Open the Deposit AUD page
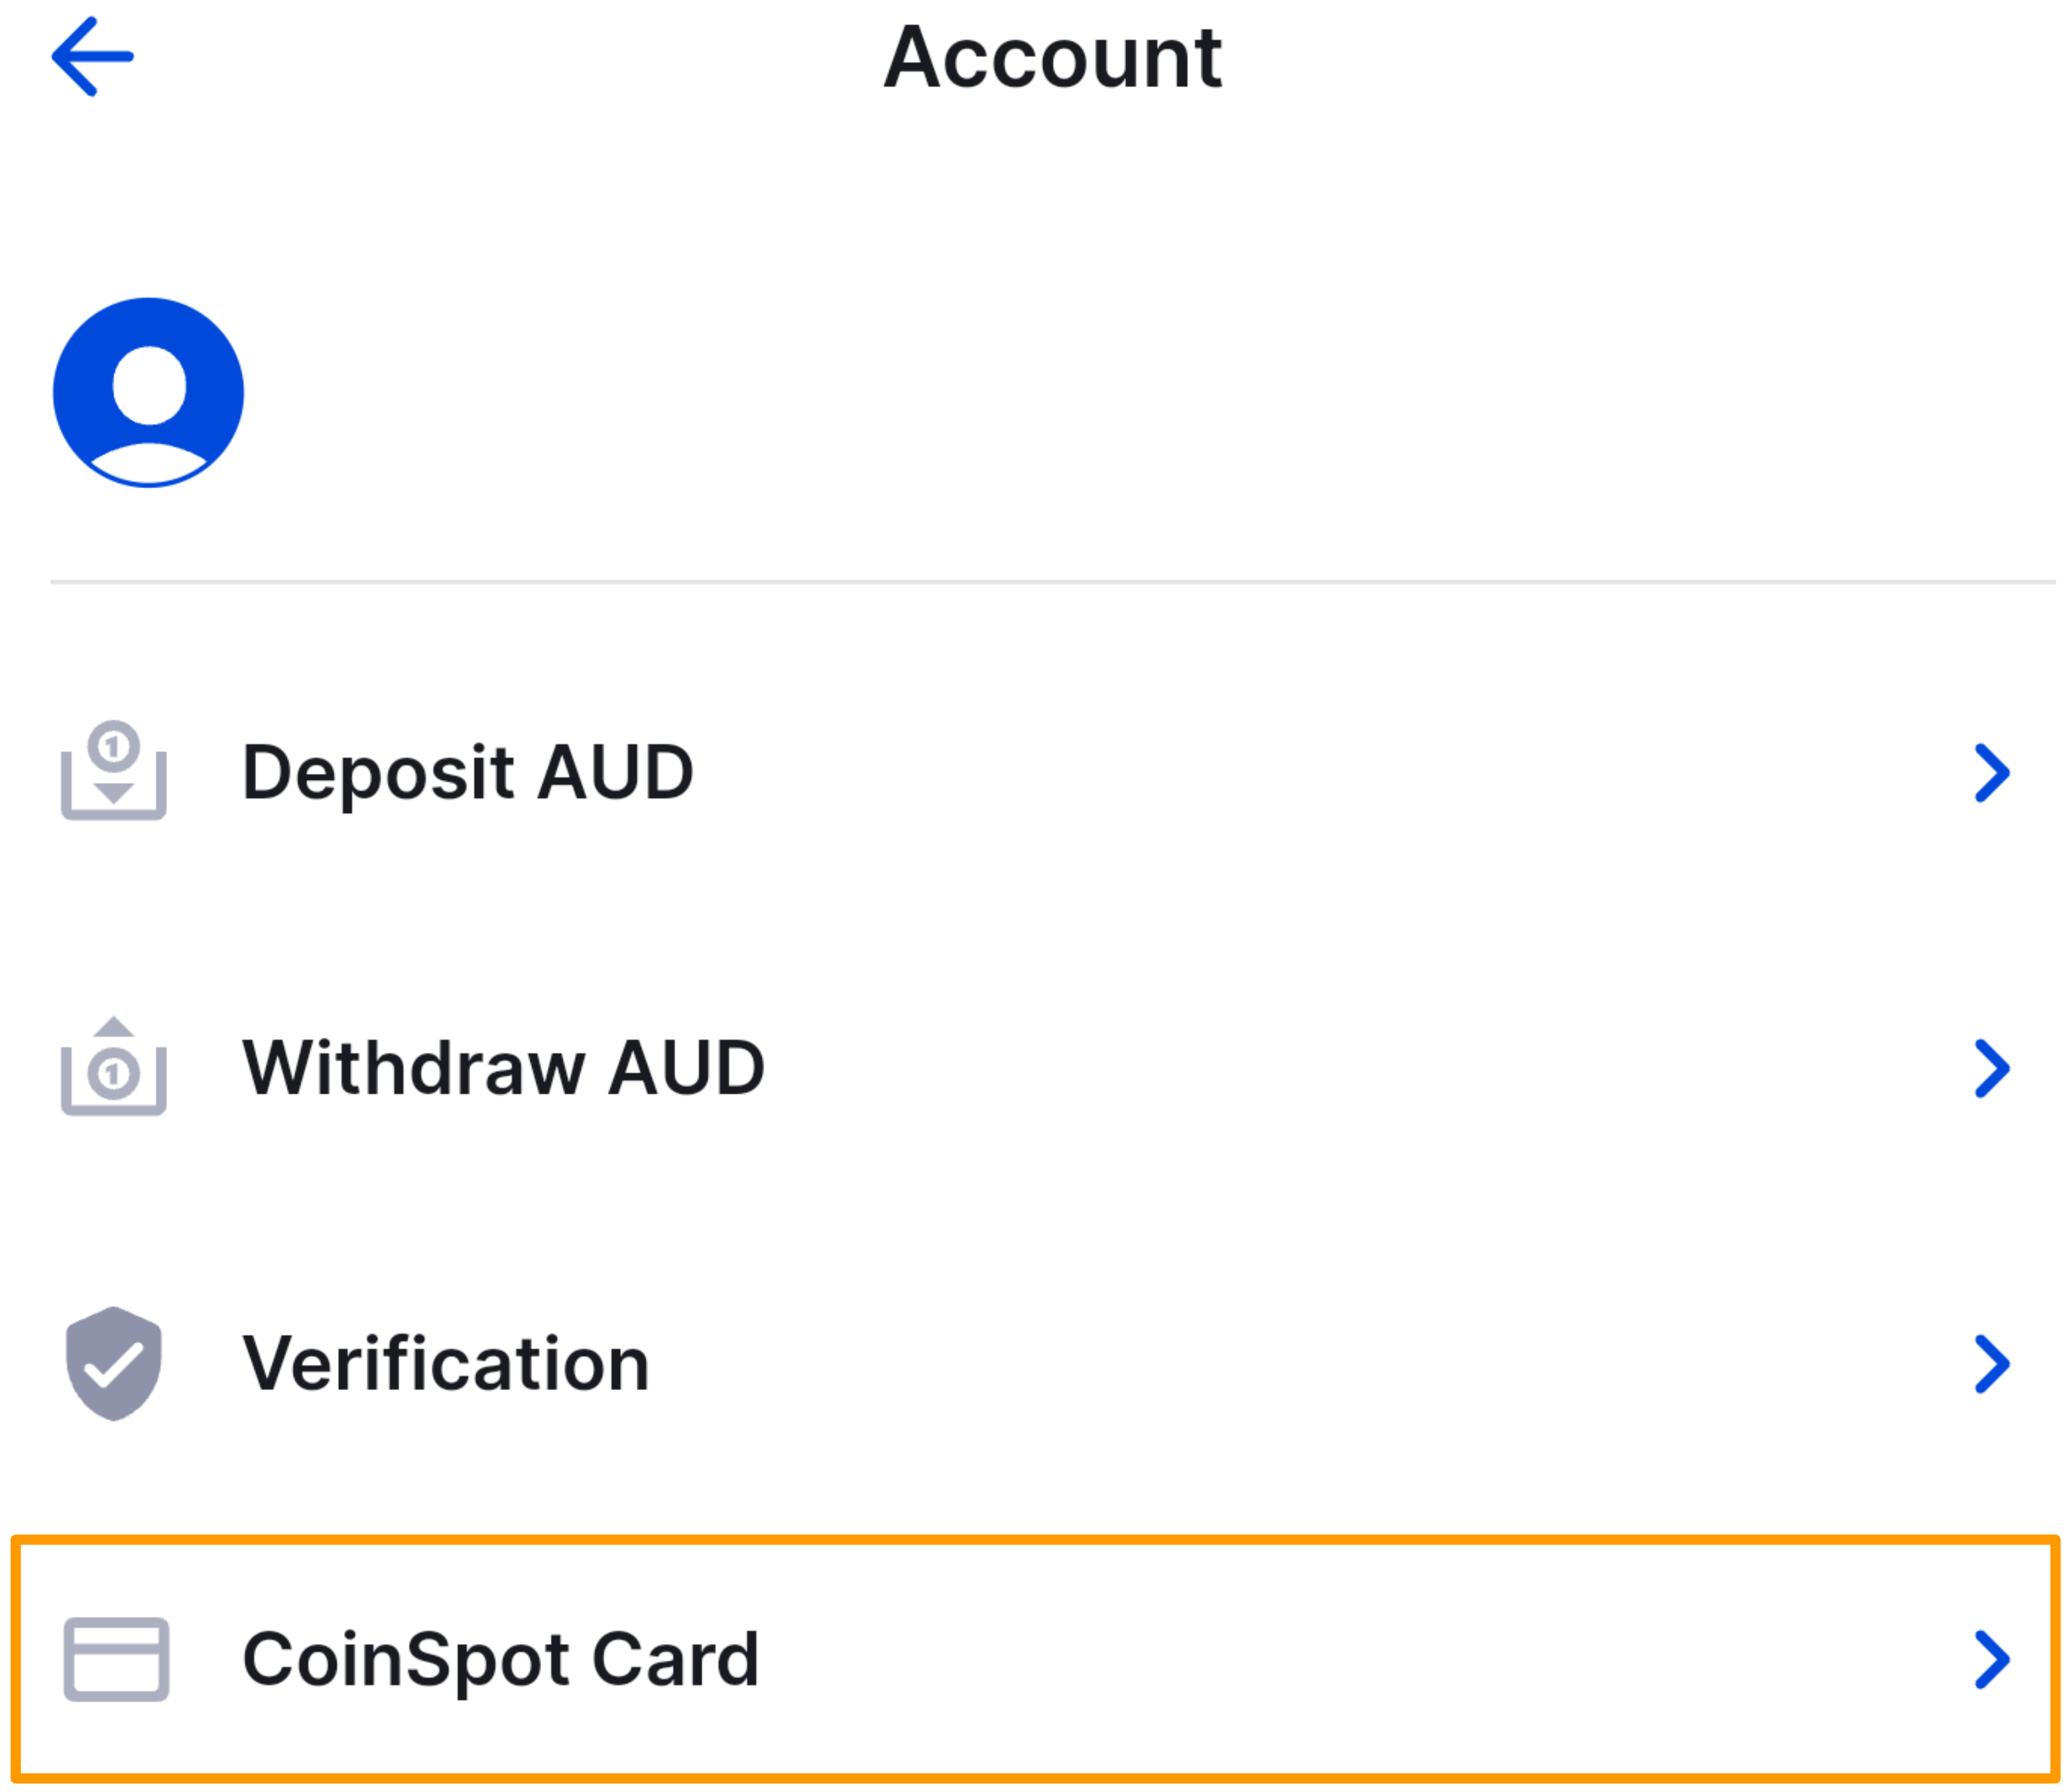This screenshot has width=2067, height=1792. pos(468,772)
